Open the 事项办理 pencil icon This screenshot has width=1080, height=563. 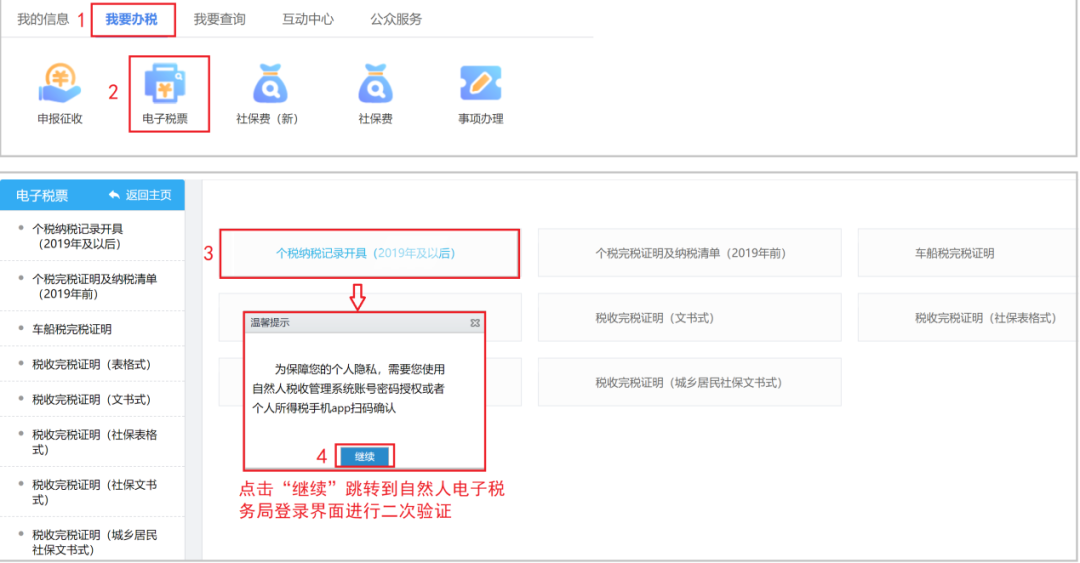[x=481, y=84]
